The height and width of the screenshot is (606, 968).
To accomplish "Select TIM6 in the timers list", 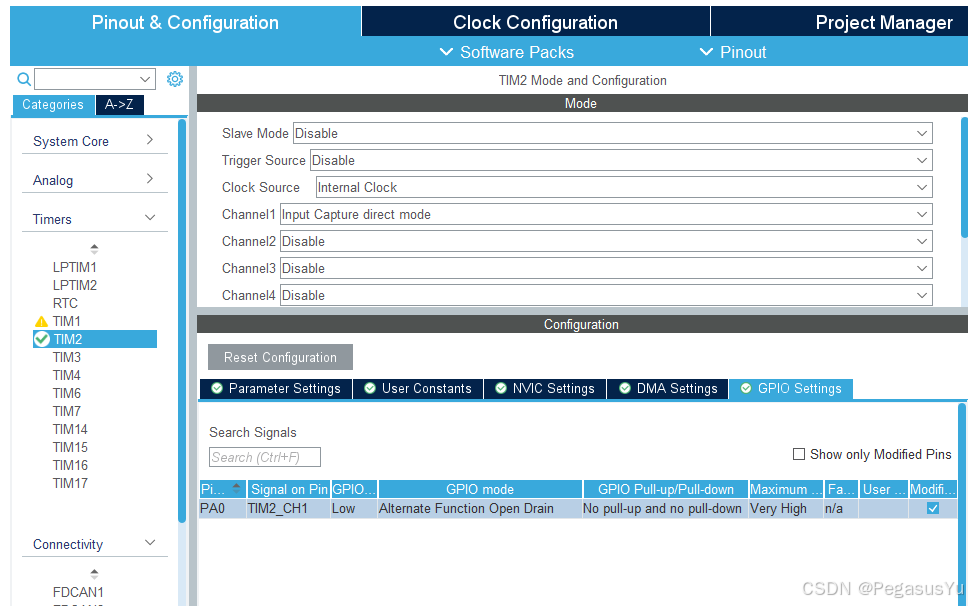I will point(67,393).
